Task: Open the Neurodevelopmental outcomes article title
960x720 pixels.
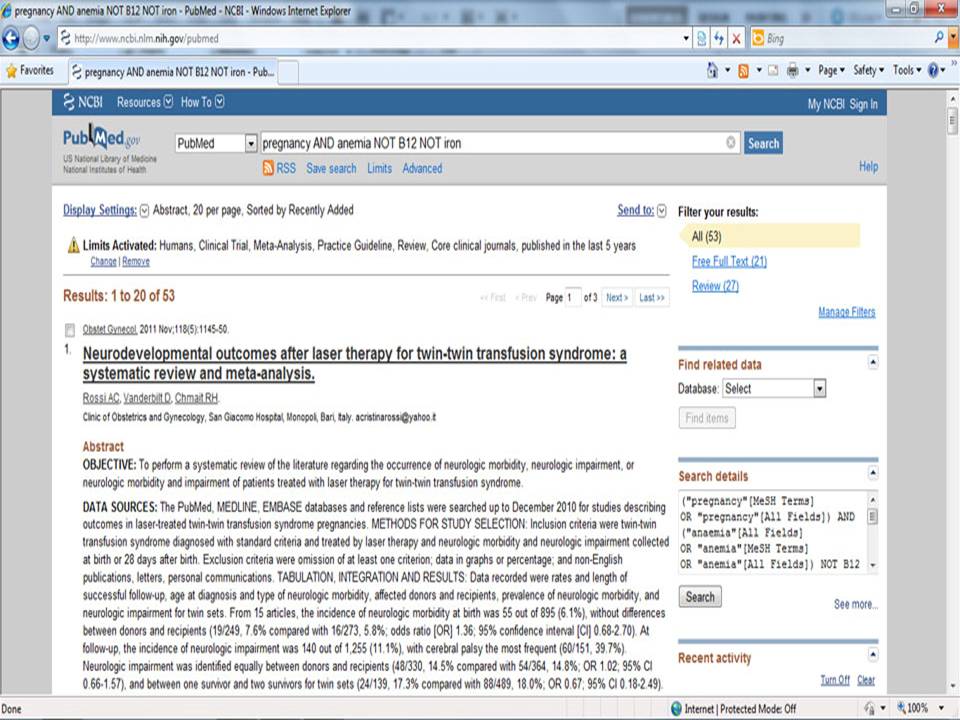Action: tap(354, 363)
